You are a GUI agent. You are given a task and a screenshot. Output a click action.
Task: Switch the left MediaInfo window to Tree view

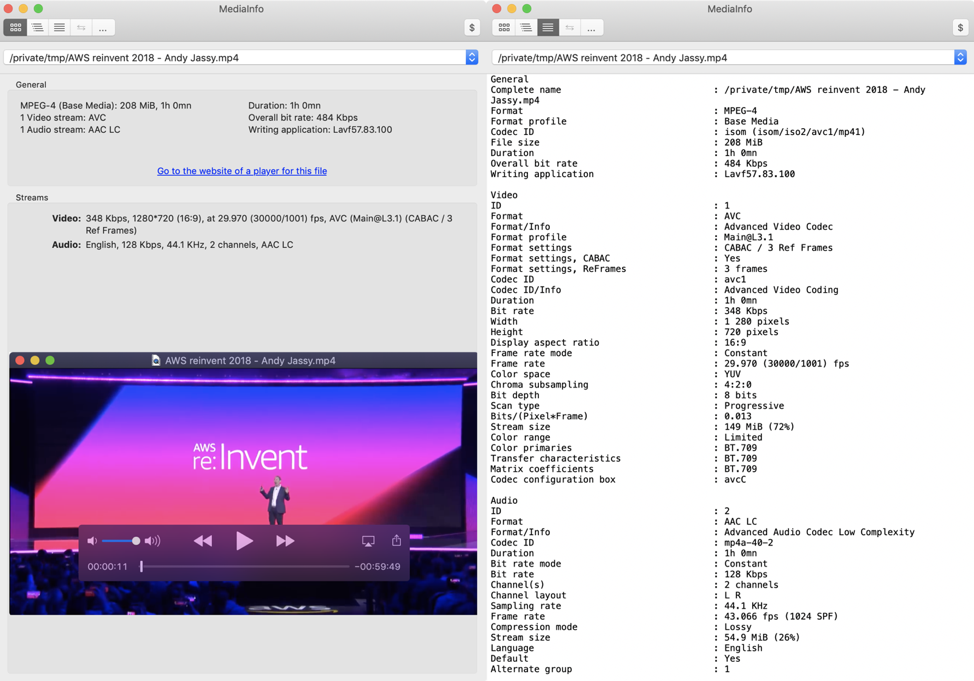click(x=37, y=27)
